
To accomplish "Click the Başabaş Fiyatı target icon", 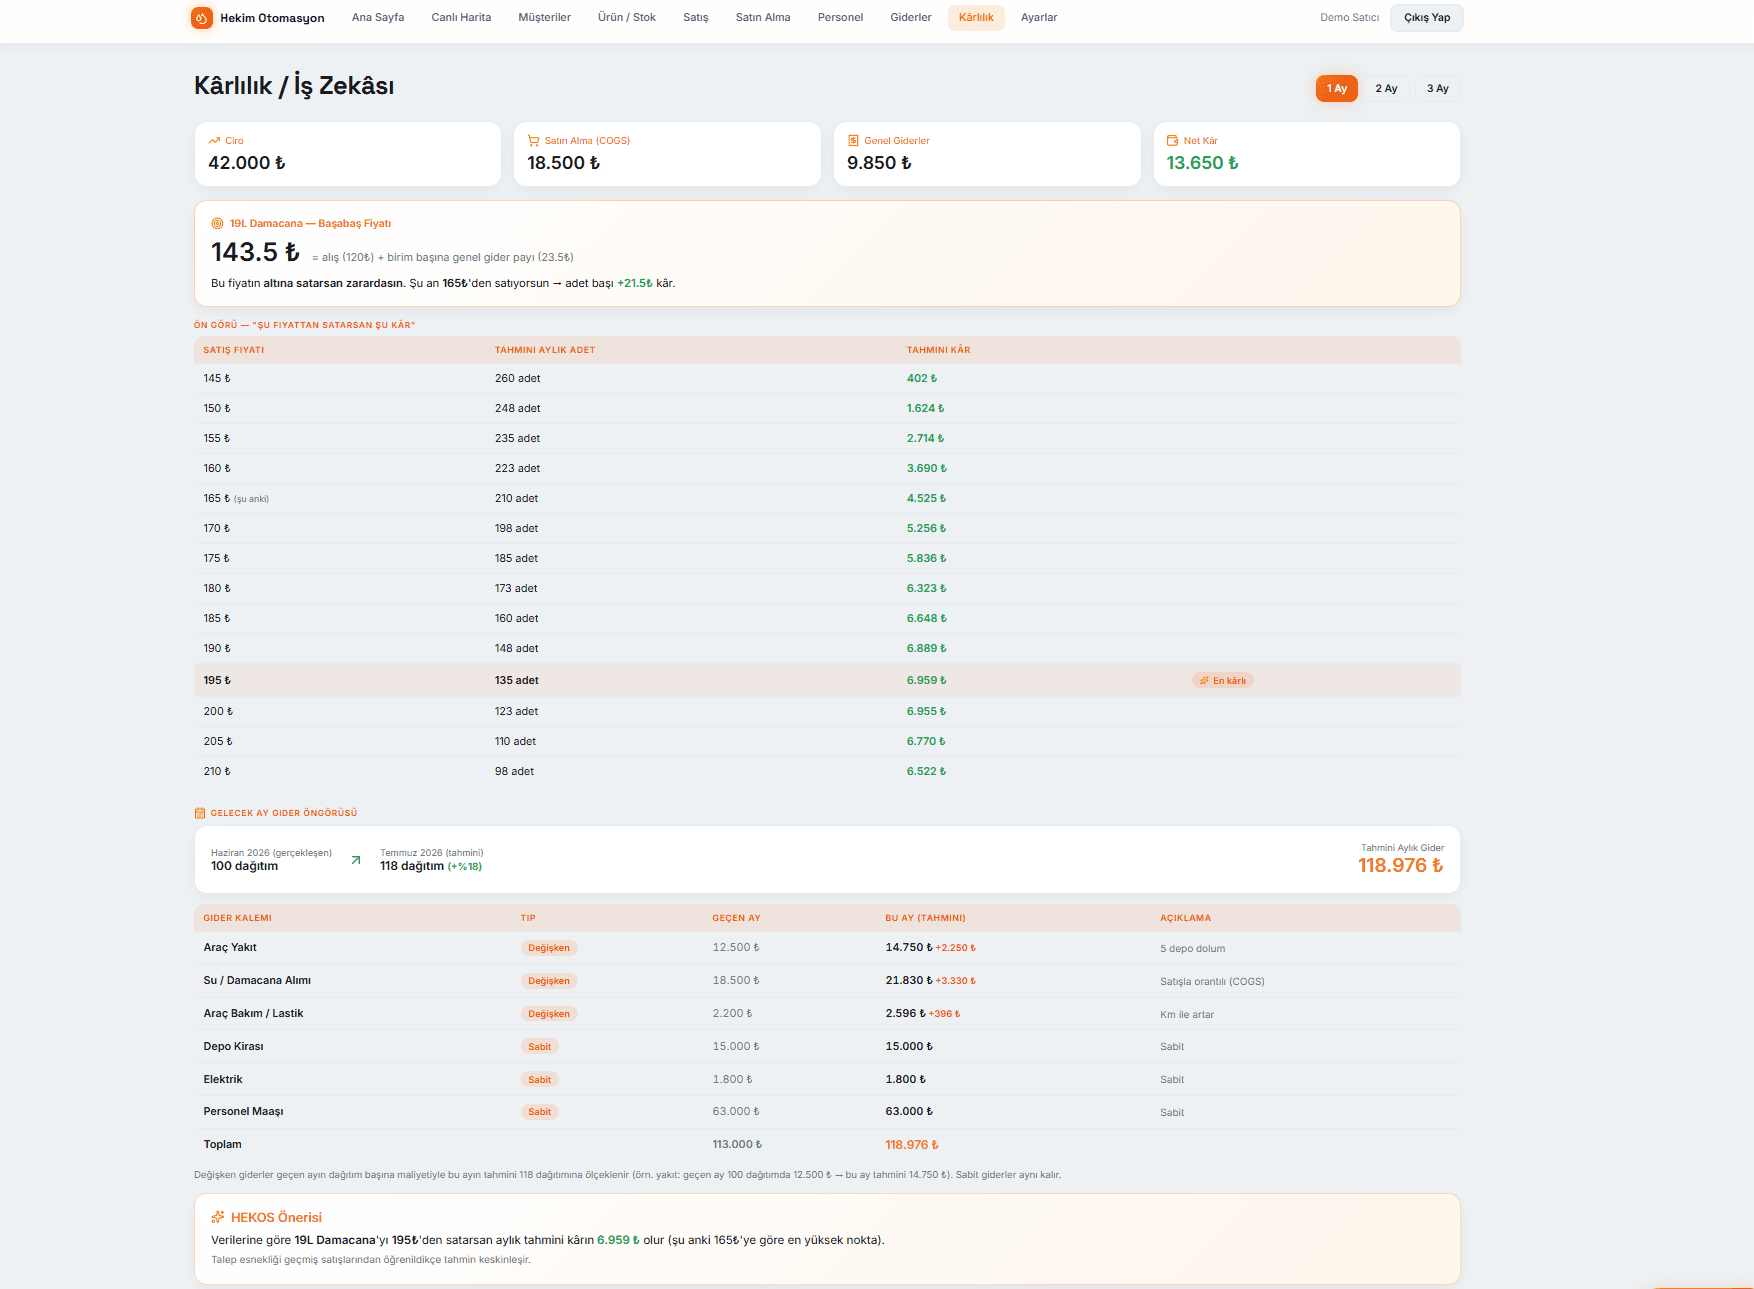I will (x=217, y=224).
